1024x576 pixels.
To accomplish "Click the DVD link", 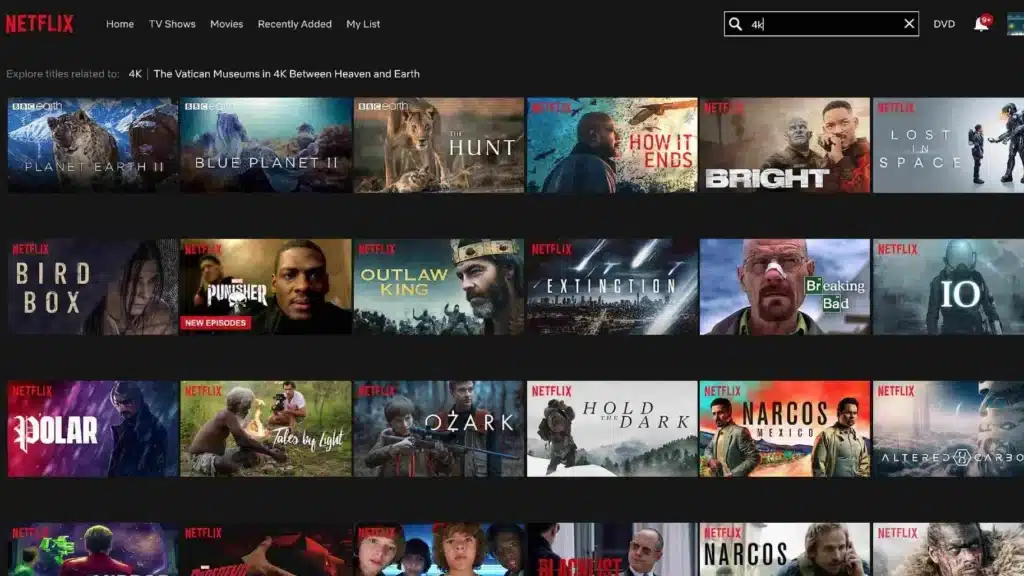I will tap(944, 24).
